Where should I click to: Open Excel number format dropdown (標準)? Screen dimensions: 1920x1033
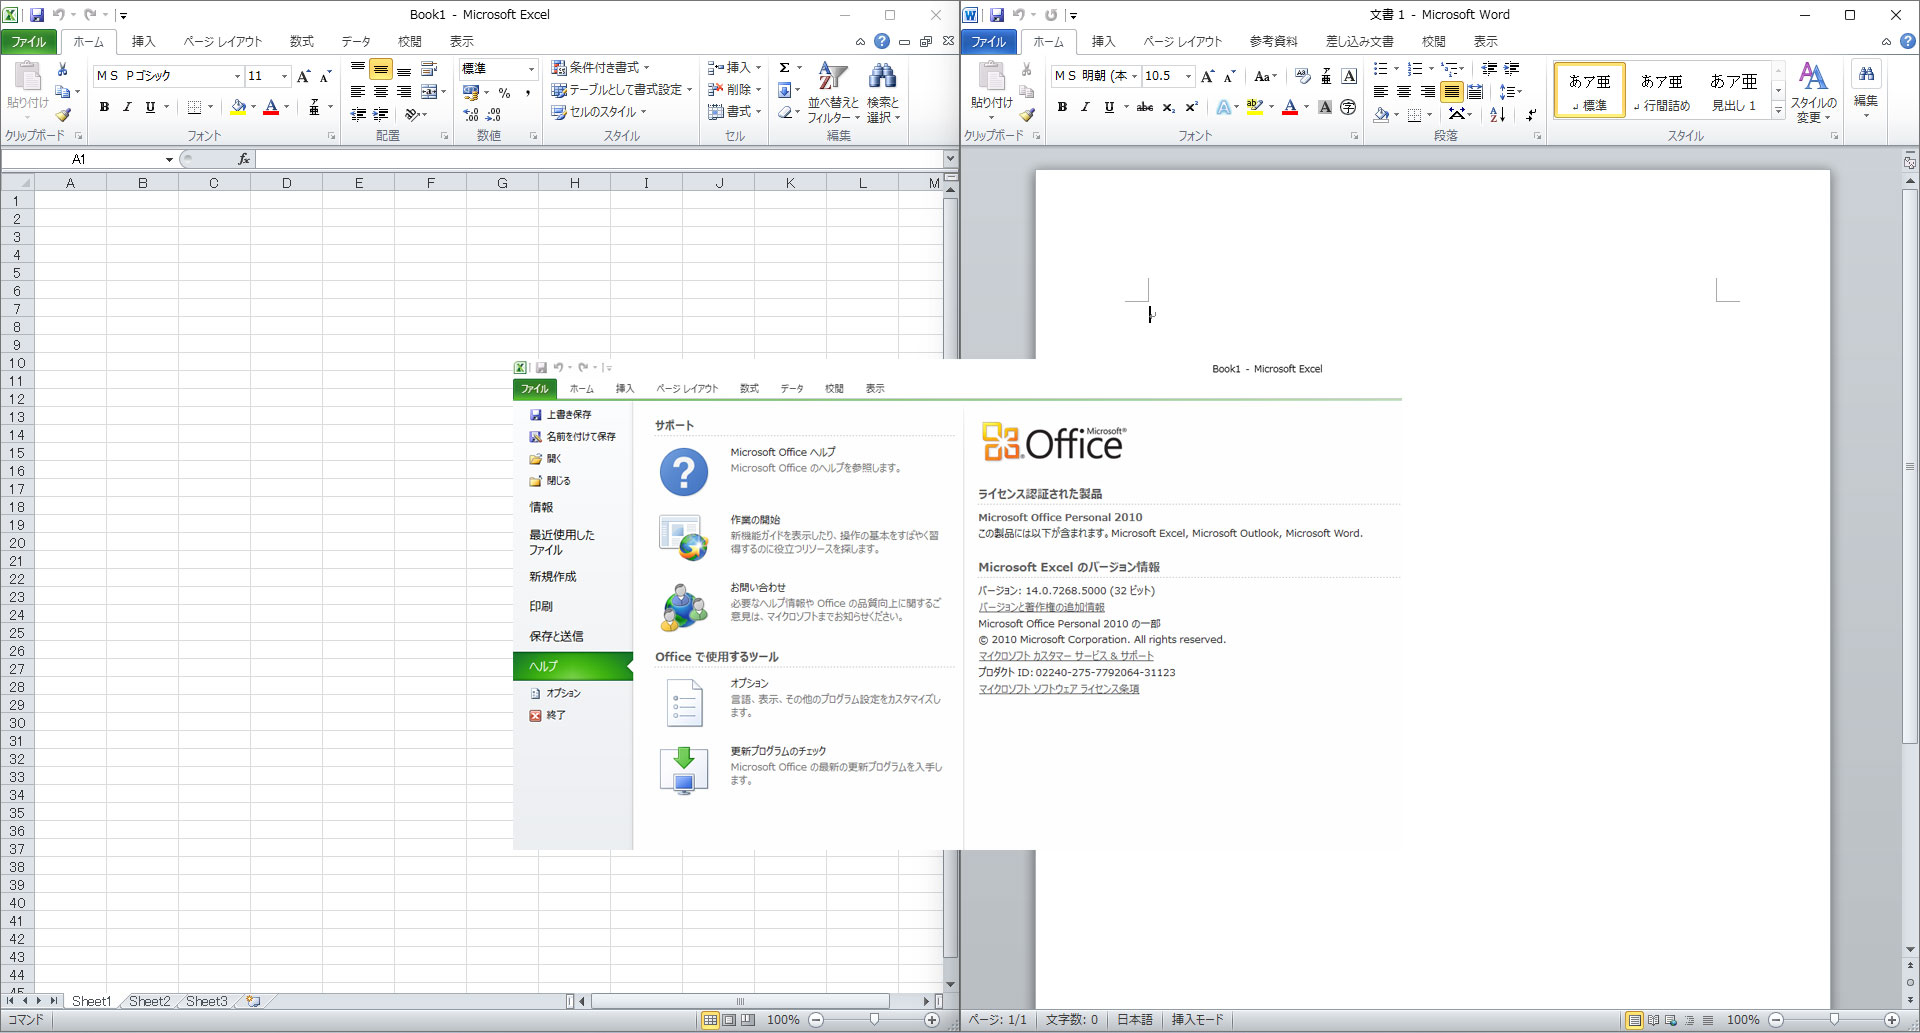pos(531,68)
